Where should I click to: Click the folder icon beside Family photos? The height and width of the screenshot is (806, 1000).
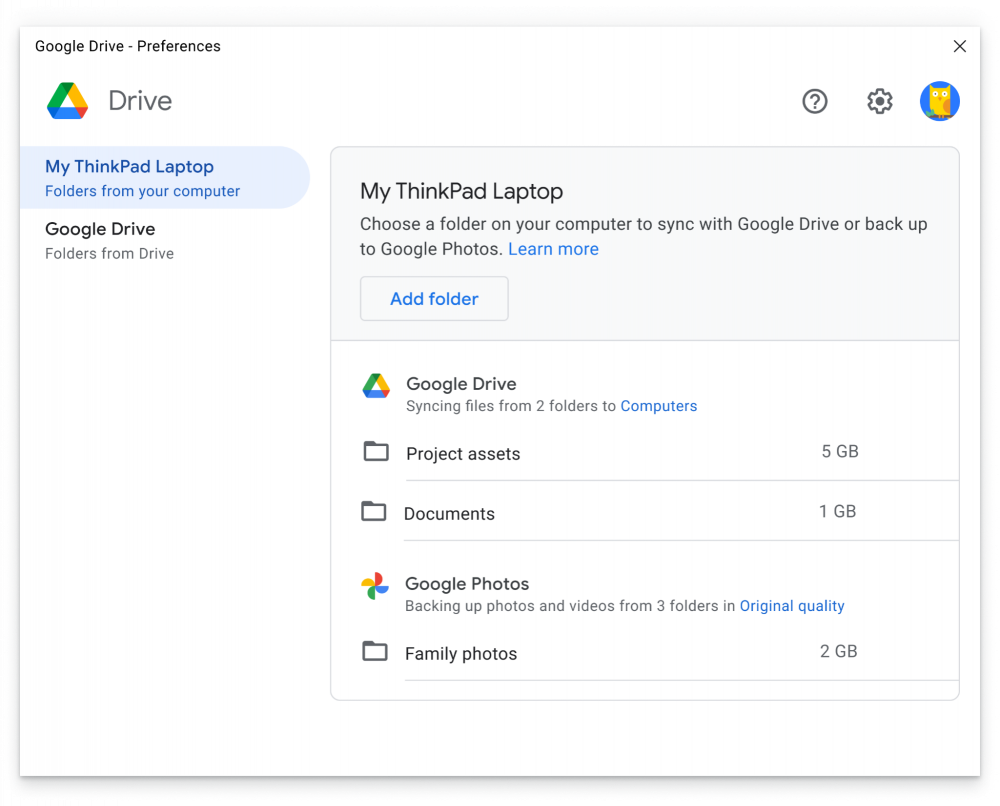point(374,651)
